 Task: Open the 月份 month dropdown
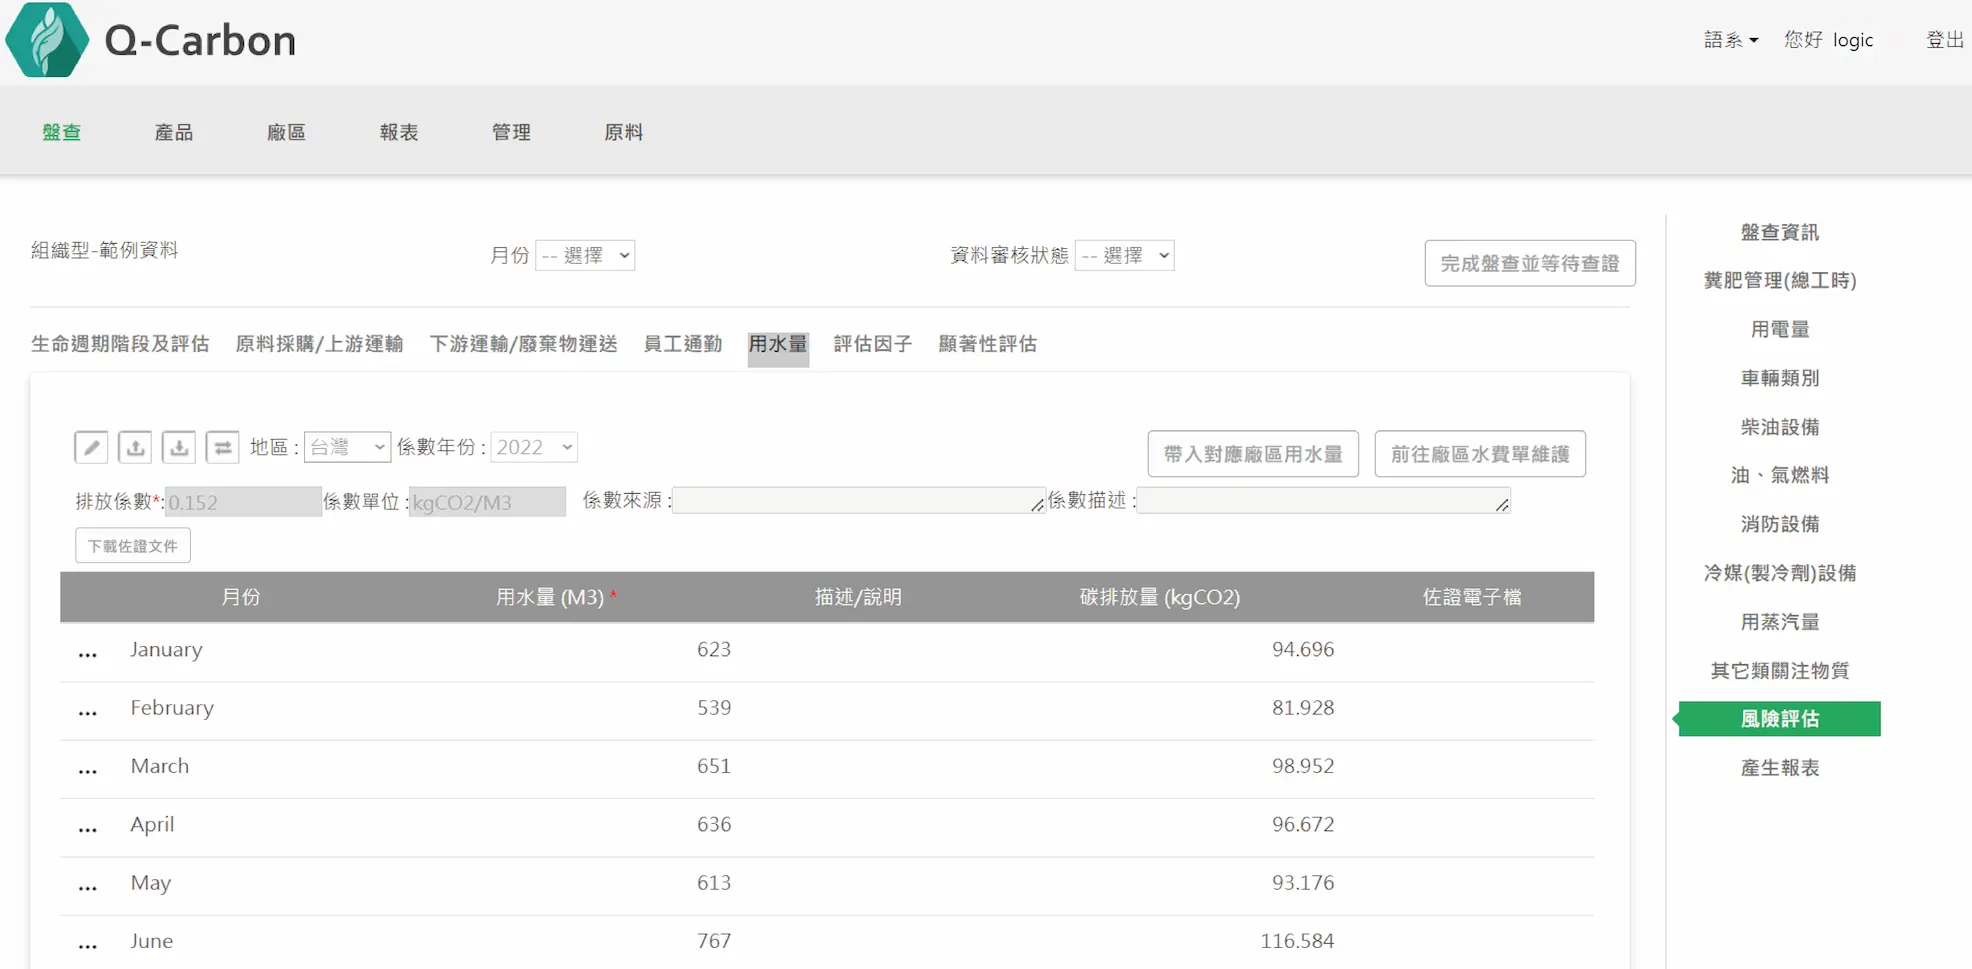[x=585, y=256]
